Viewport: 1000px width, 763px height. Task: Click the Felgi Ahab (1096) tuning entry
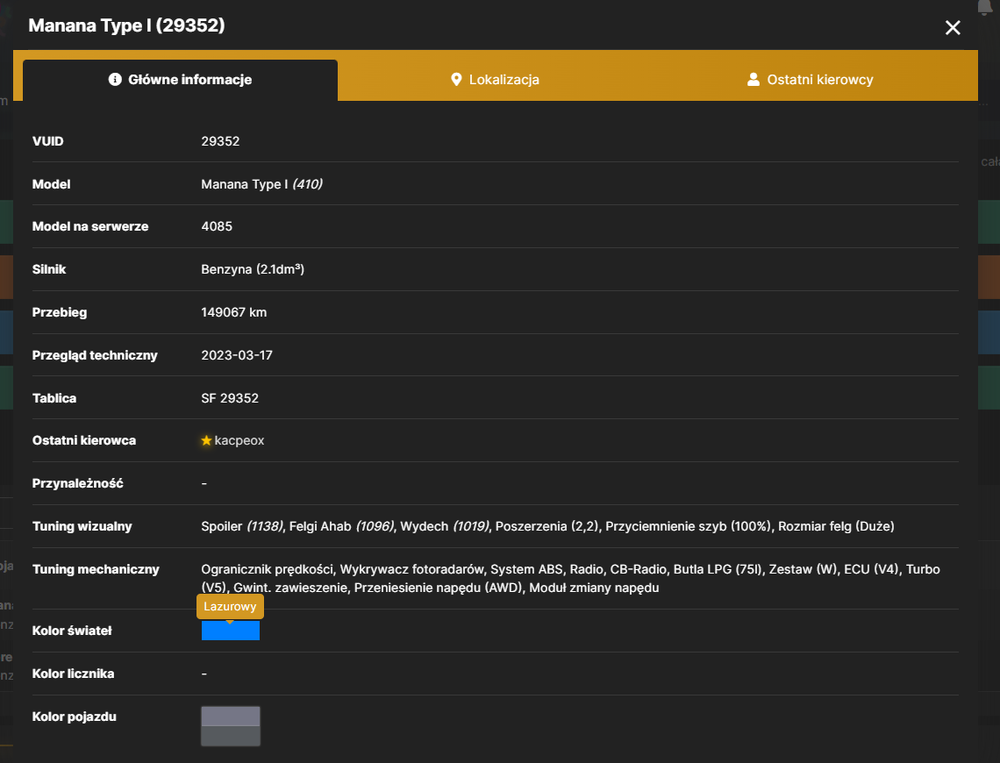[342, 526]
